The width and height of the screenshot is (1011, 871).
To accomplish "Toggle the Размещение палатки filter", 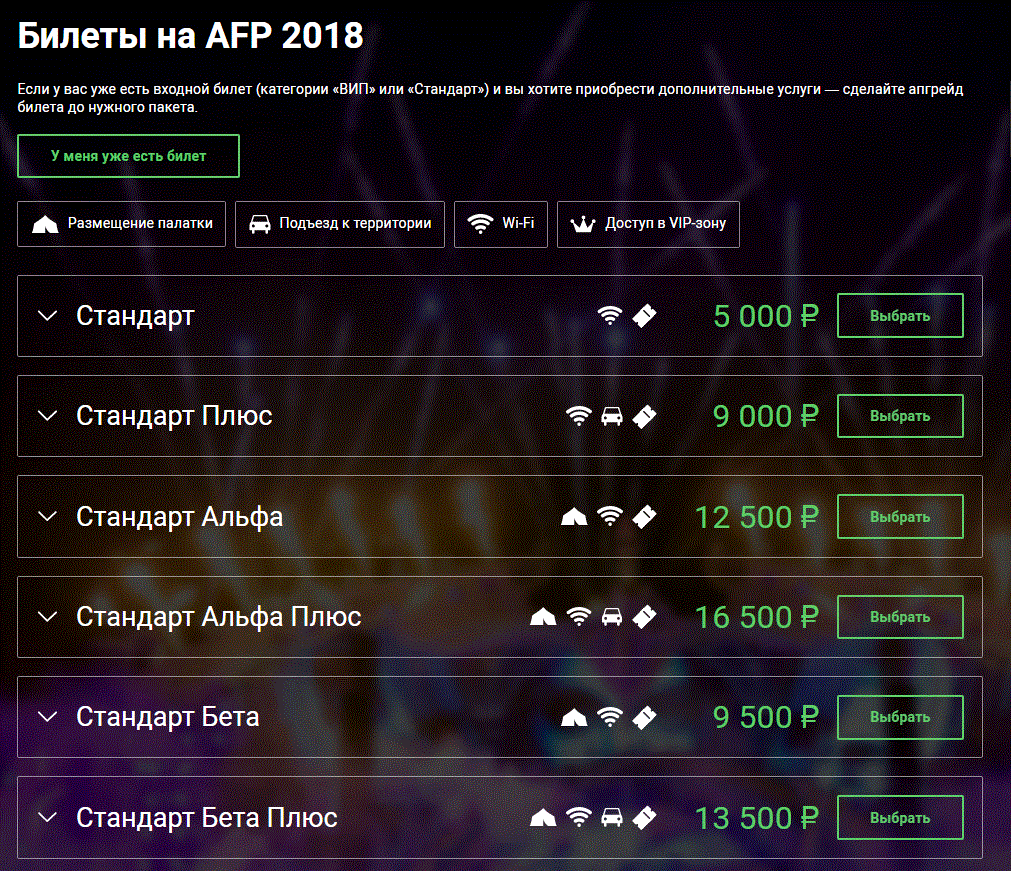I will pyautogui.click(x=121, y=224).
